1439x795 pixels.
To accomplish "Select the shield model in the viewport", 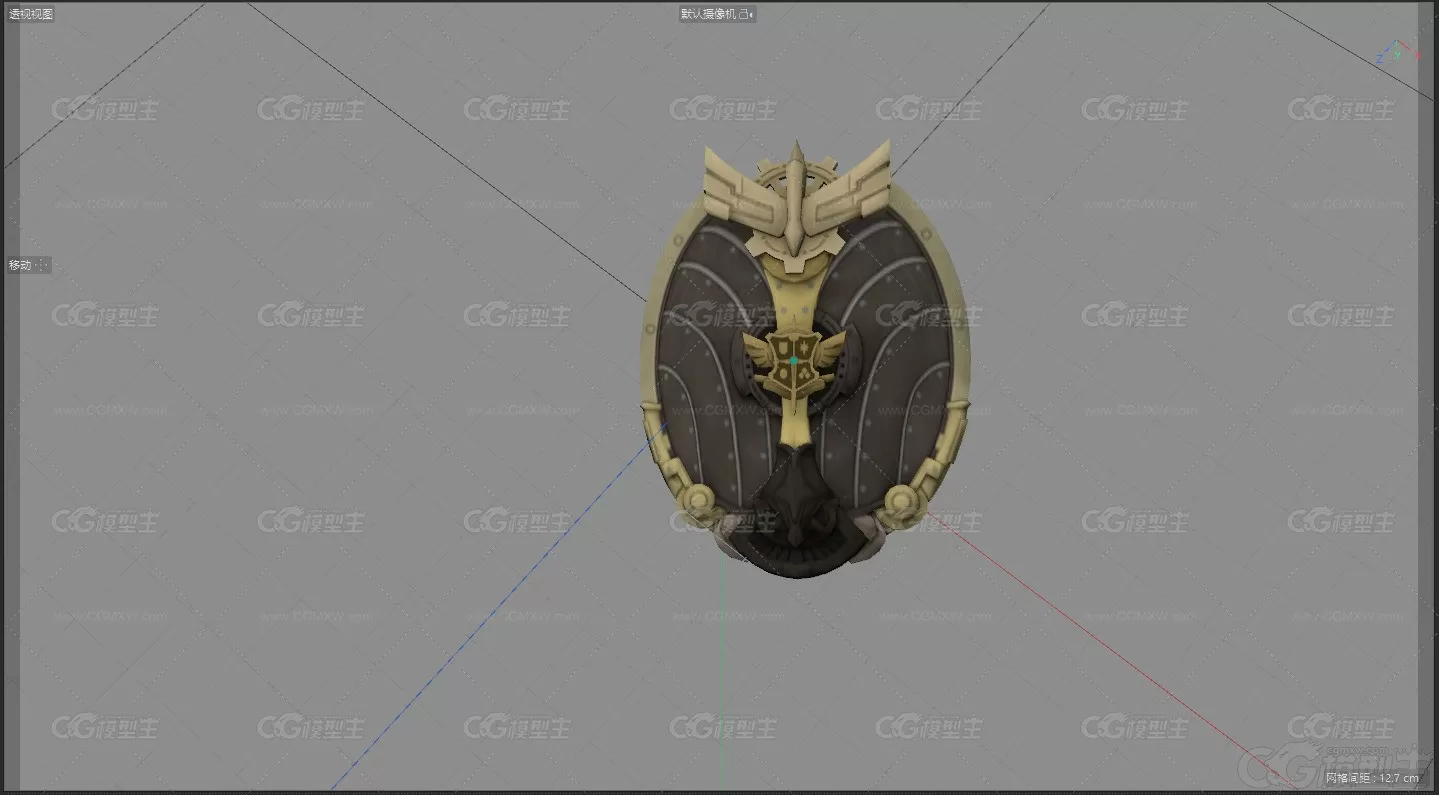I will pyautogui.click(x=804, y=360).
